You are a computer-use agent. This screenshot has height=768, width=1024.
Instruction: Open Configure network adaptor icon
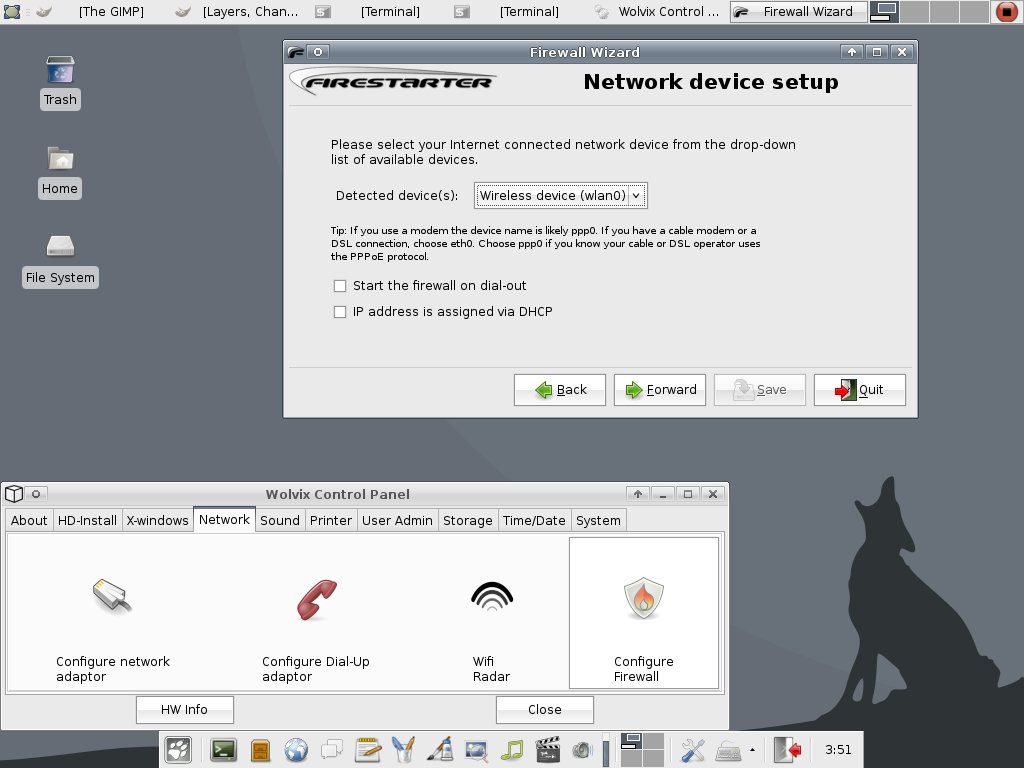coord(112,596)
